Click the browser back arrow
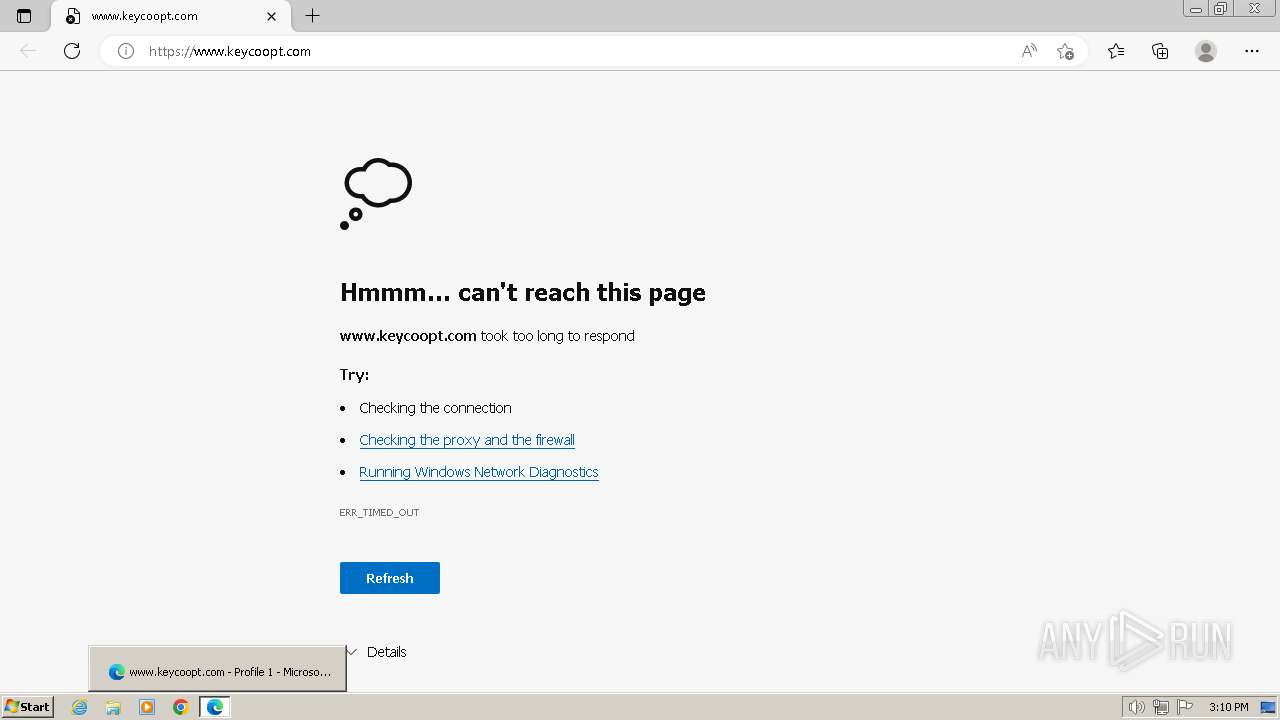The height and width of the screenshot is (720, 1280). tap(28, 51)
